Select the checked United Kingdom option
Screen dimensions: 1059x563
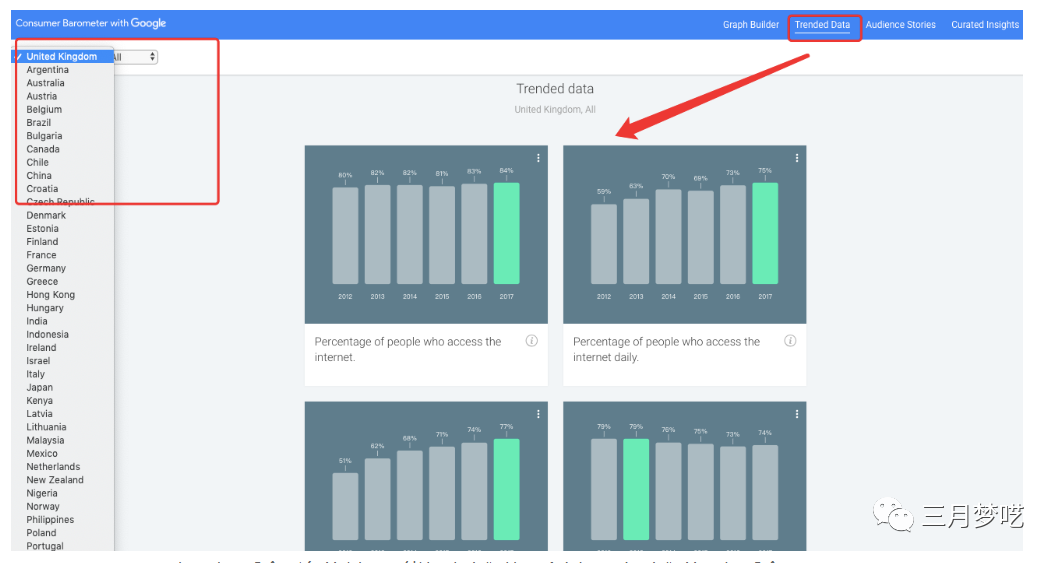[x=61, y=57]
